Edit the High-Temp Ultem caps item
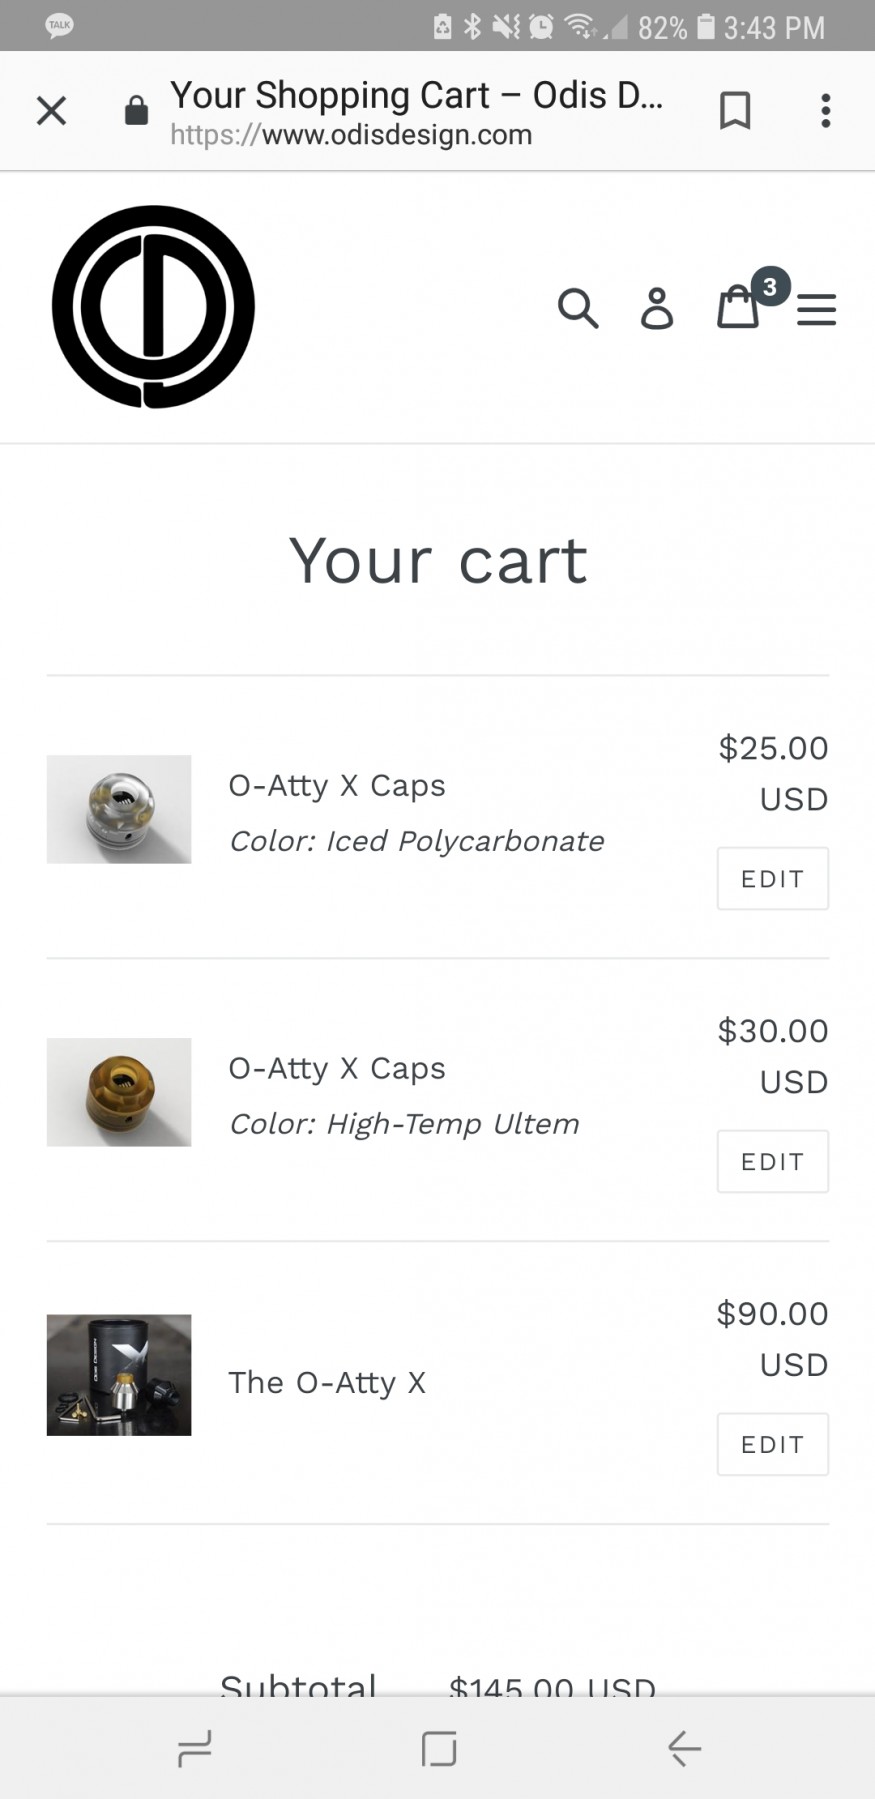Viewport: 875px width, 1799px height. pos(772,1161)
